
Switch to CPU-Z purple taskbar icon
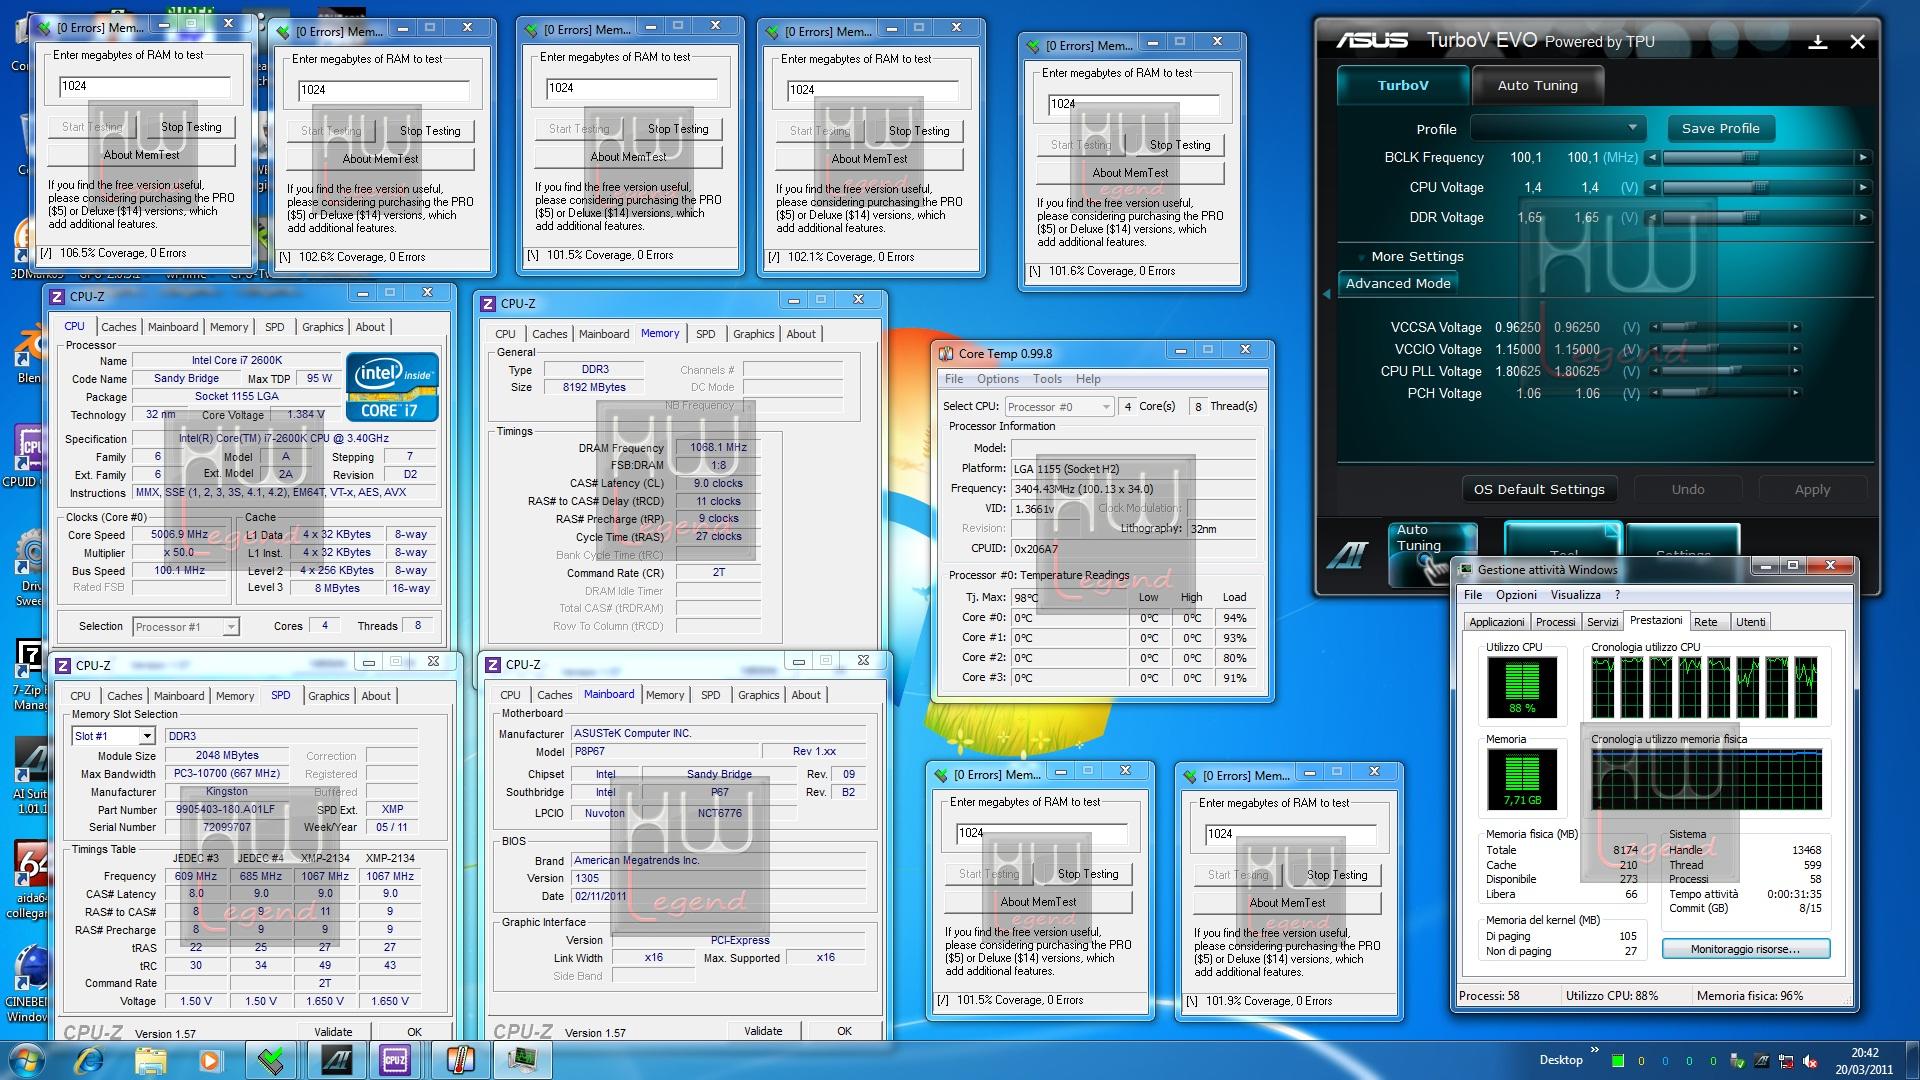[x=395, y=1060]
